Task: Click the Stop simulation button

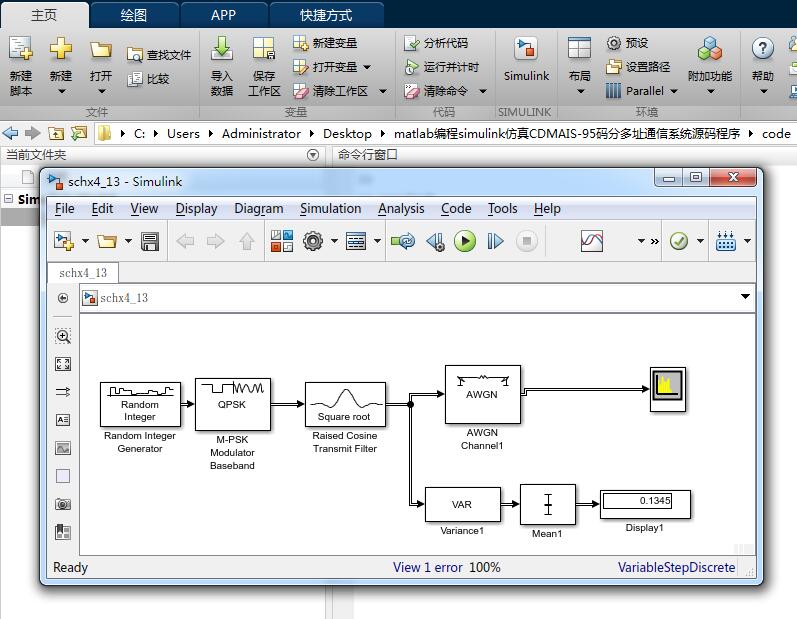Action: click(527, 241)
